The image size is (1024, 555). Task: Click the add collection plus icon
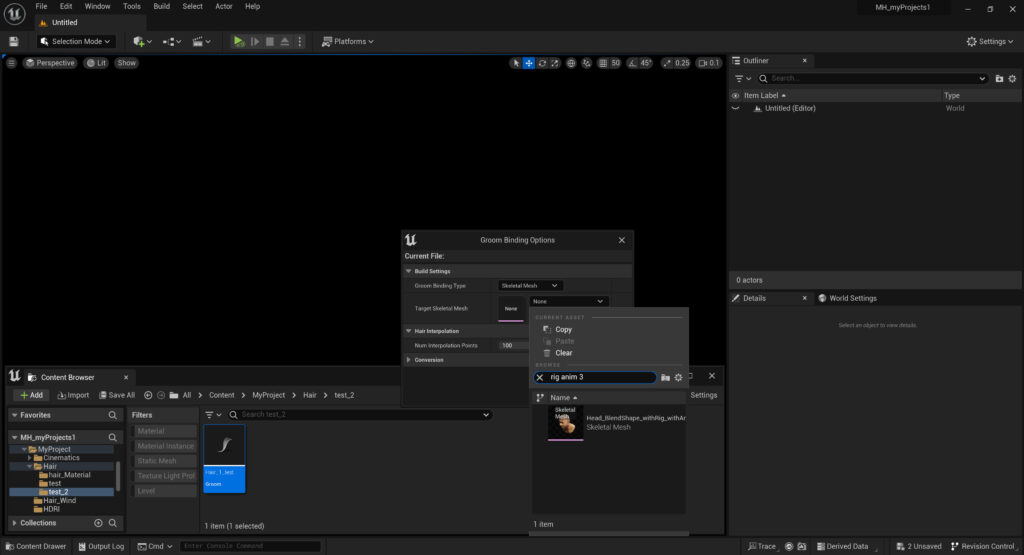(x=98, y=523)
